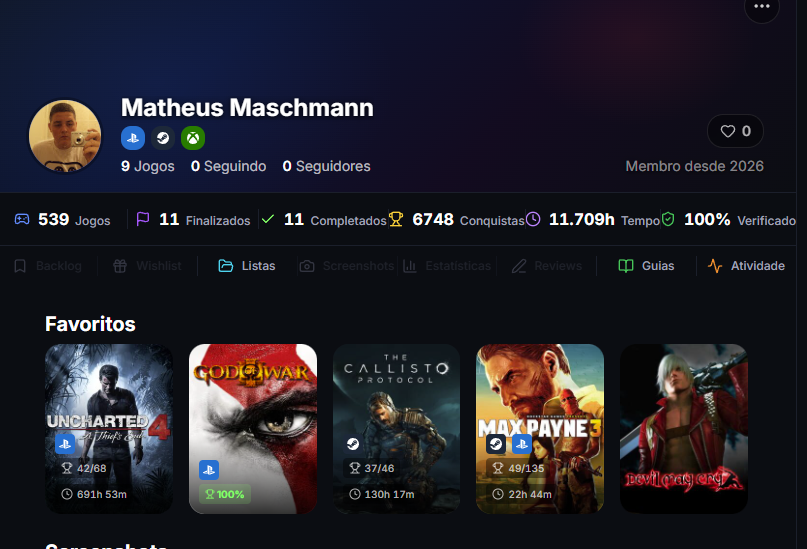Screen dimensions: 807x549
Task: Click the flag icon beside Finalizados
Action: click(x=143, y=219)
